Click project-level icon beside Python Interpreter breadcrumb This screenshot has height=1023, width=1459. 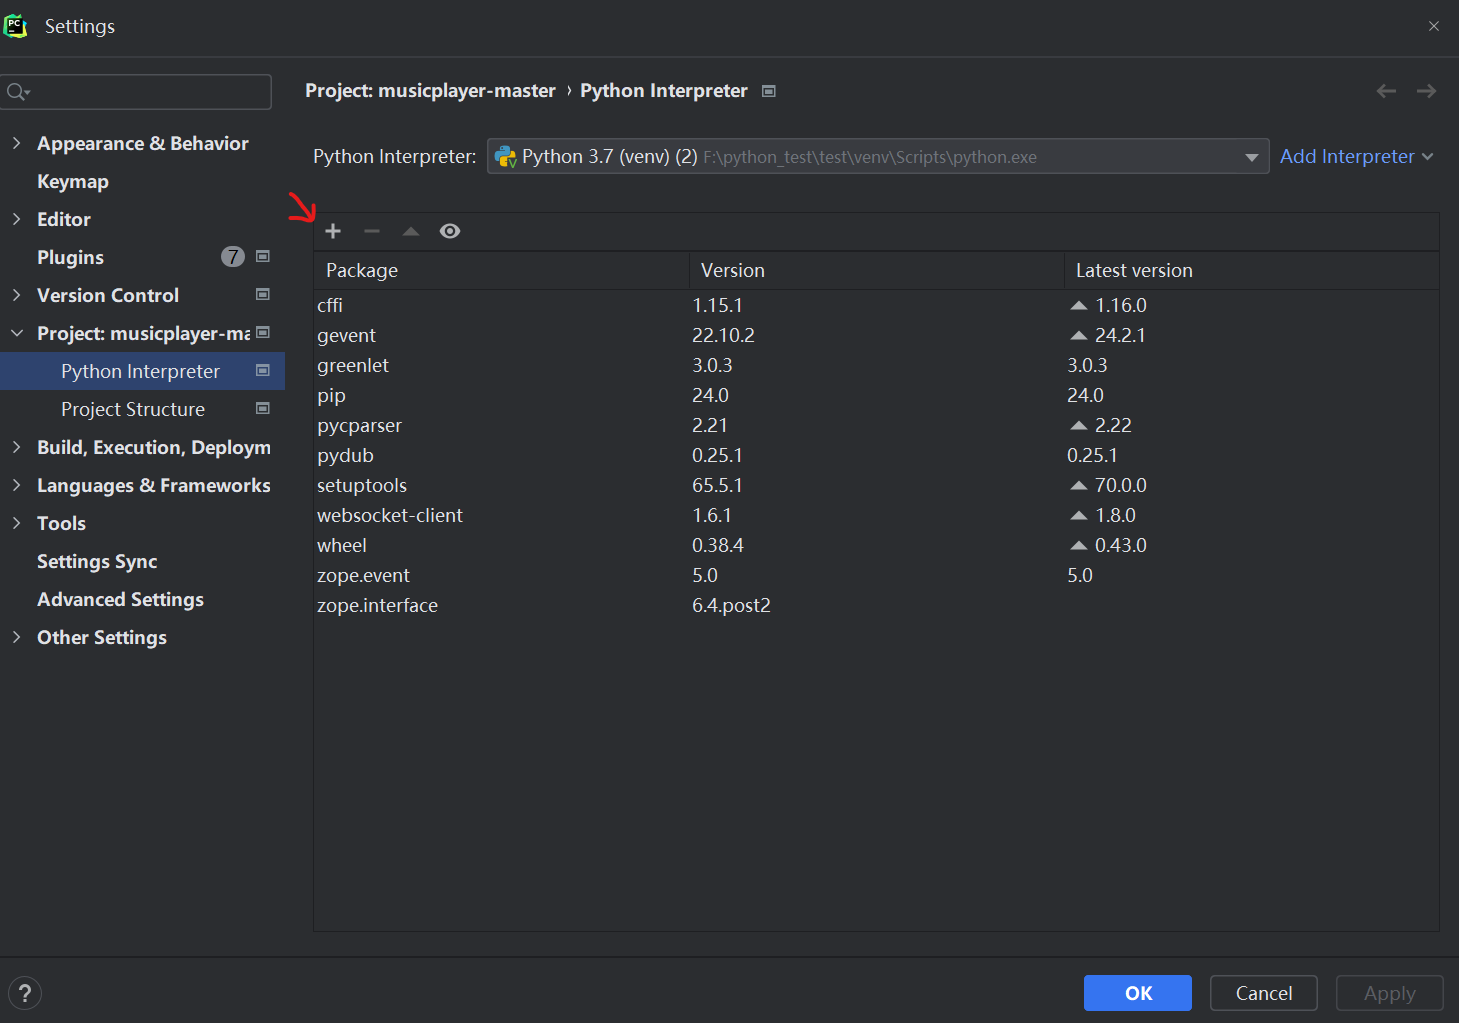coord(769,91)
